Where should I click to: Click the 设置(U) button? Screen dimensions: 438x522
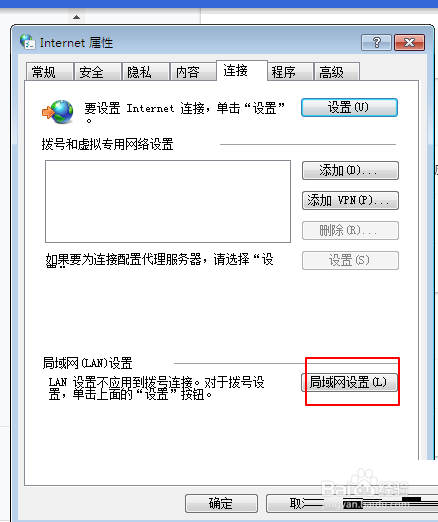pos(349,107)
